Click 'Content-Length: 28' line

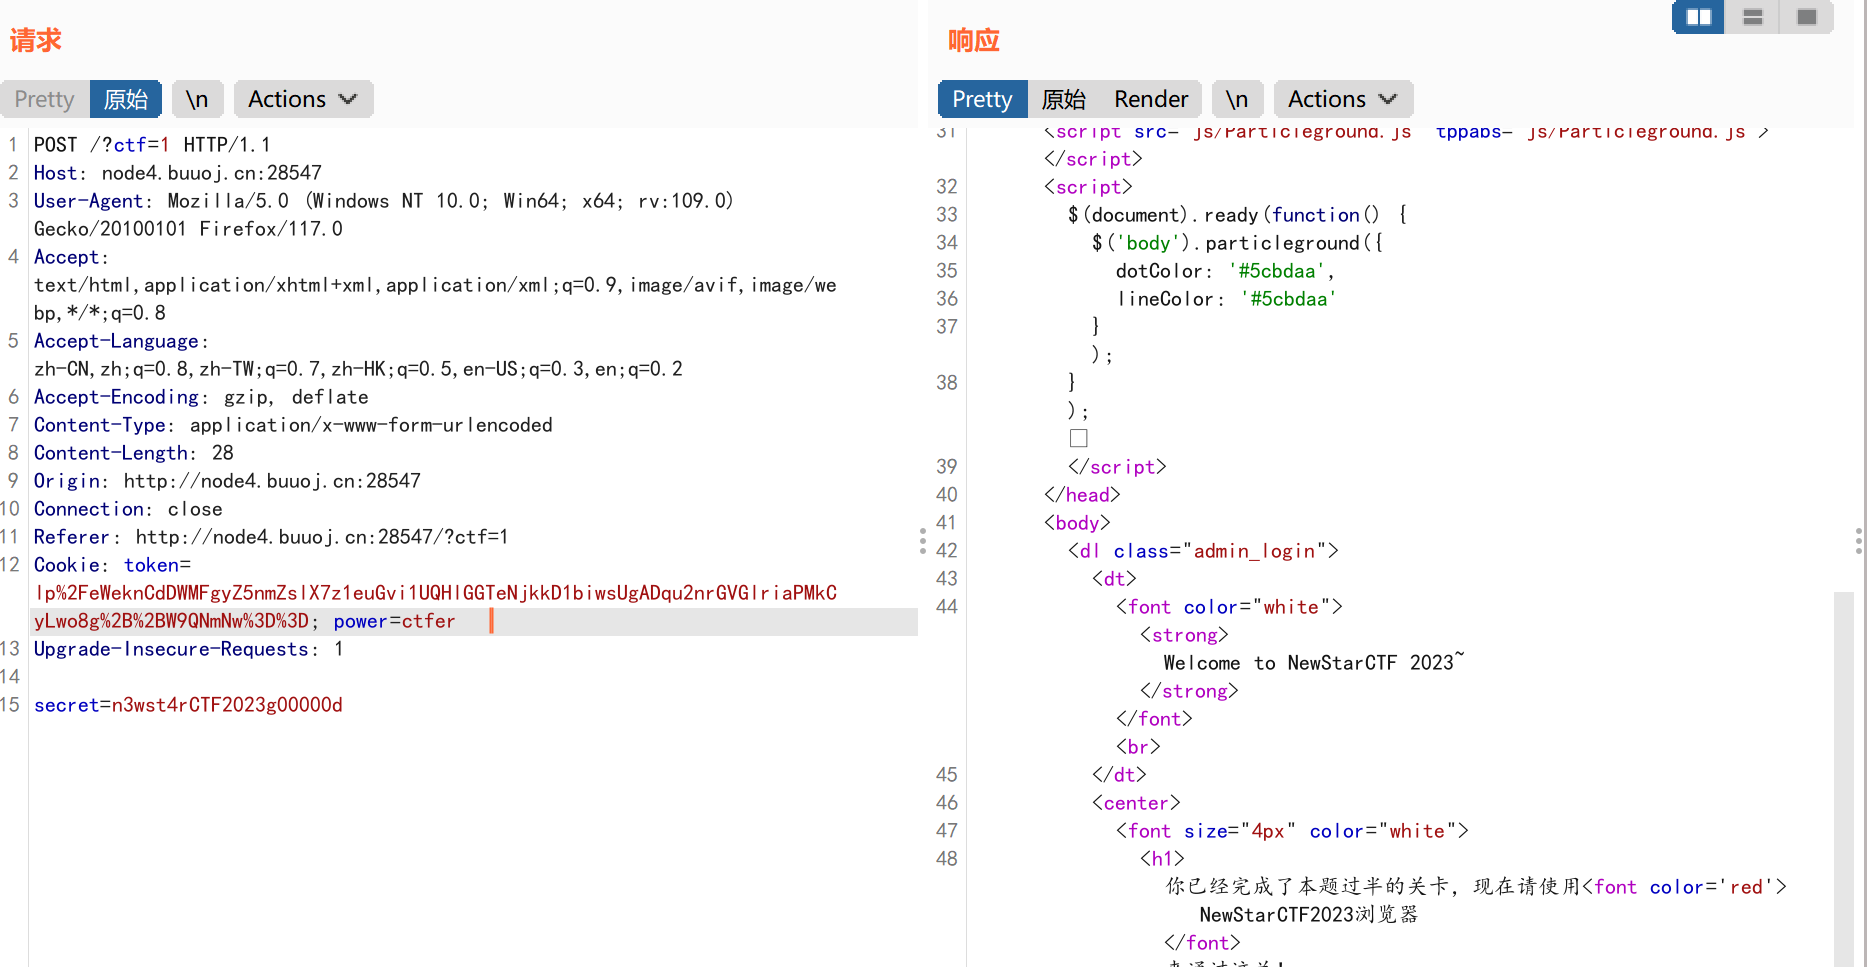[134, 453]
